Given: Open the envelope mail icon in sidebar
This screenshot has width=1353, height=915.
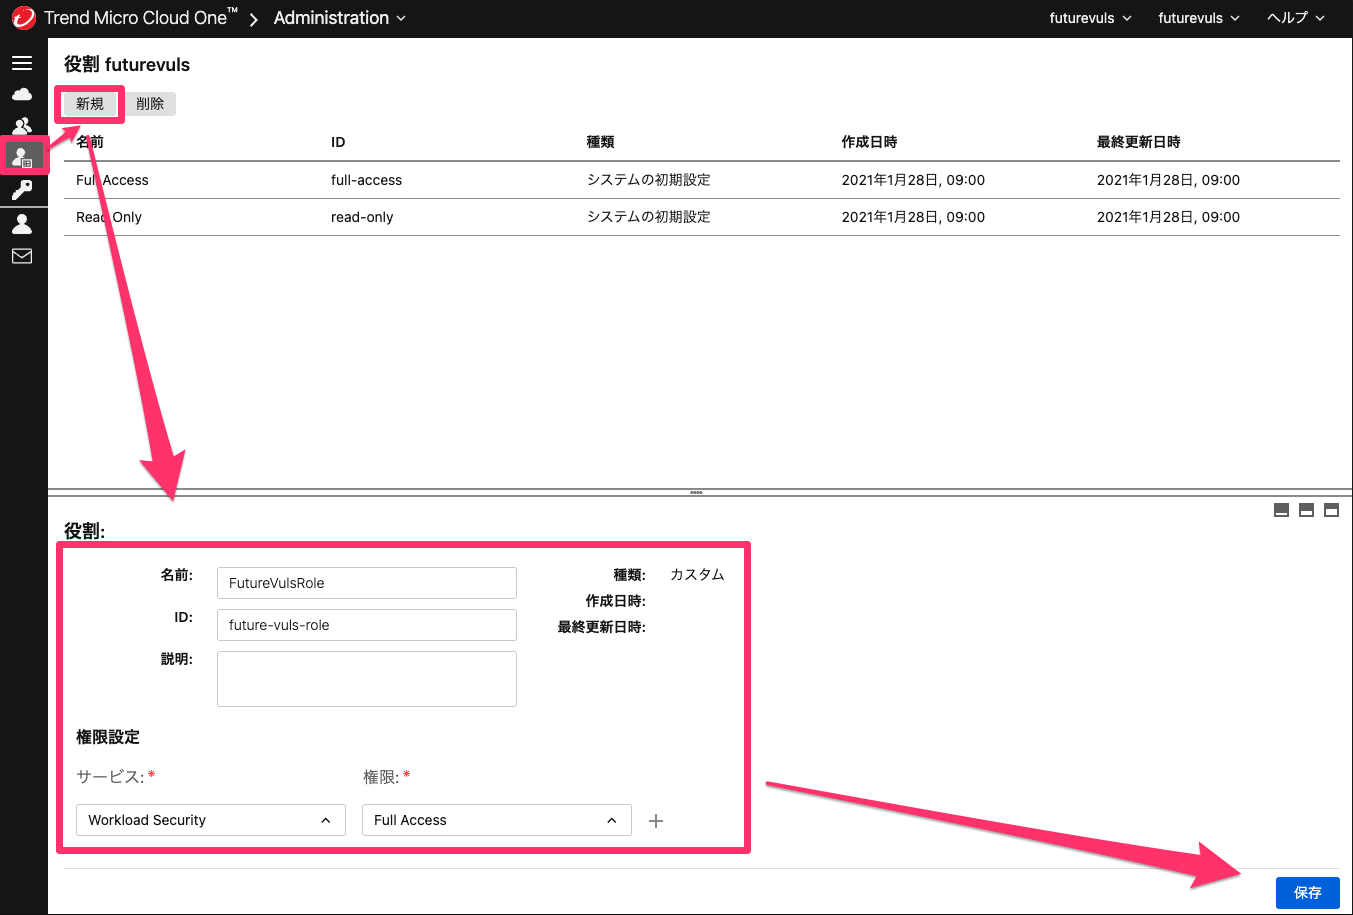Looking at the screenshot, I should click(x=22, y=256).
